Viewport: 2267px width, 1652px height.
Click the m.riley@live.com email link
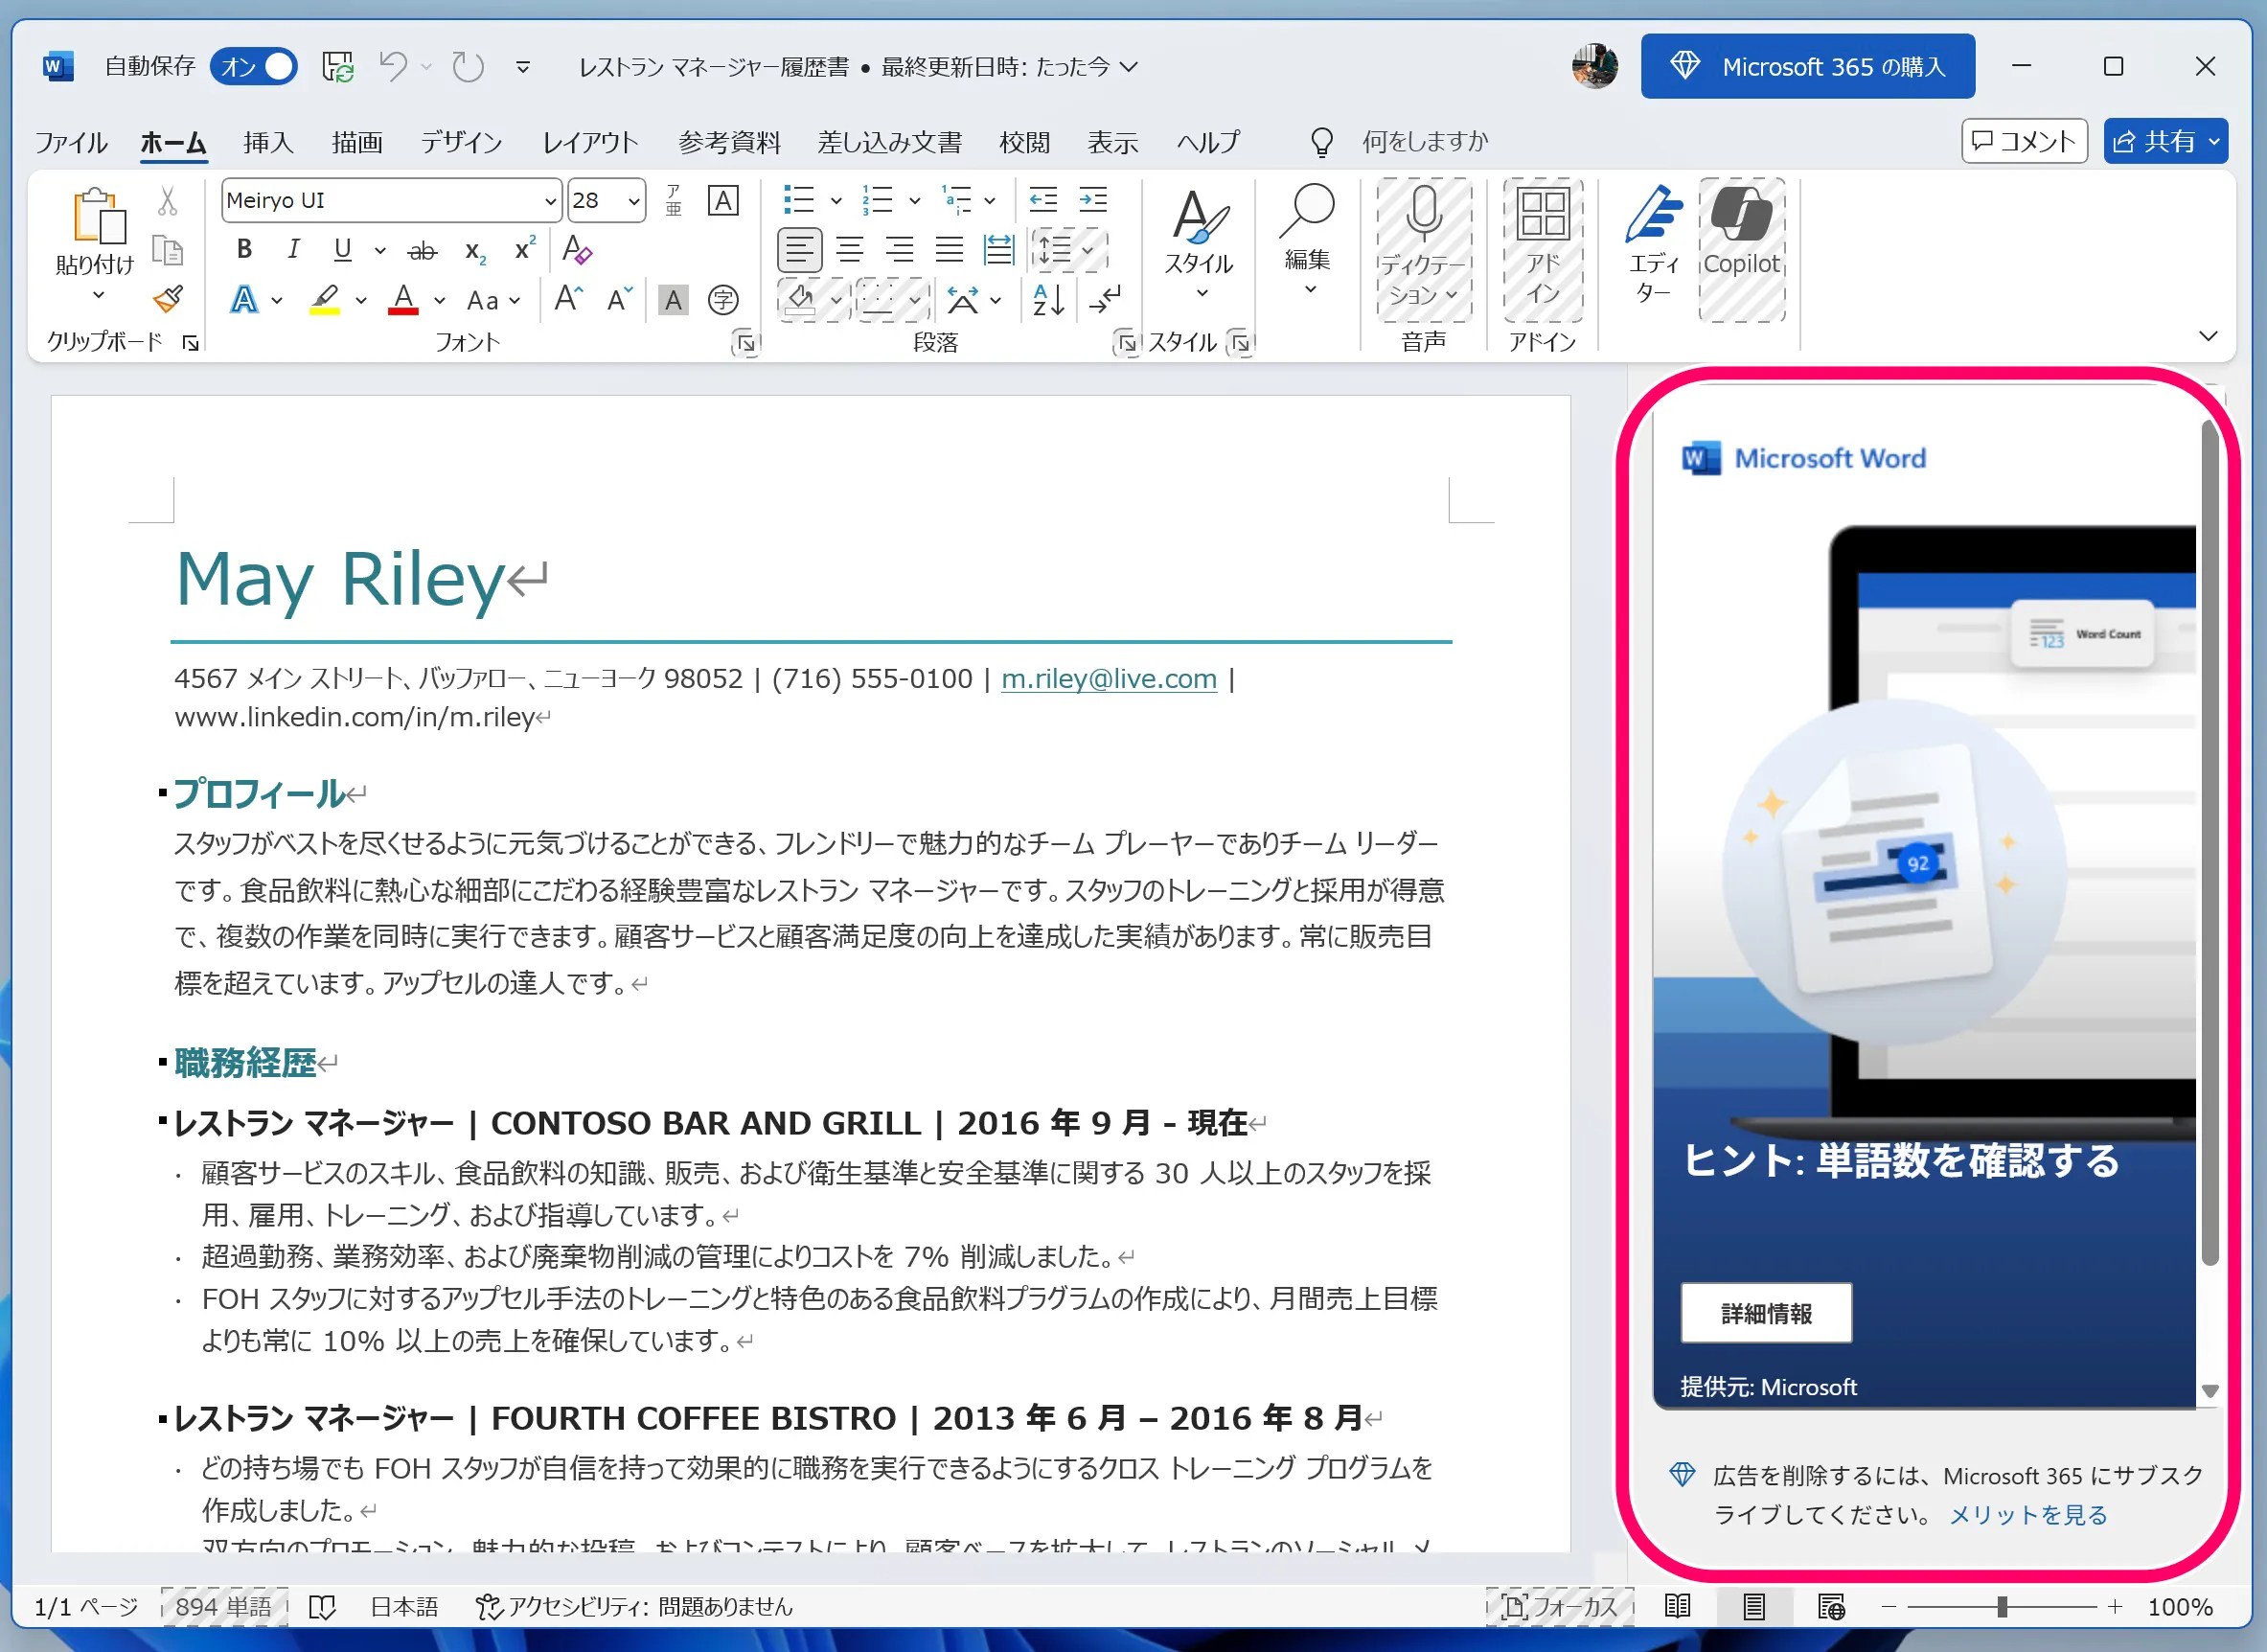click(x=1108, y=679)
